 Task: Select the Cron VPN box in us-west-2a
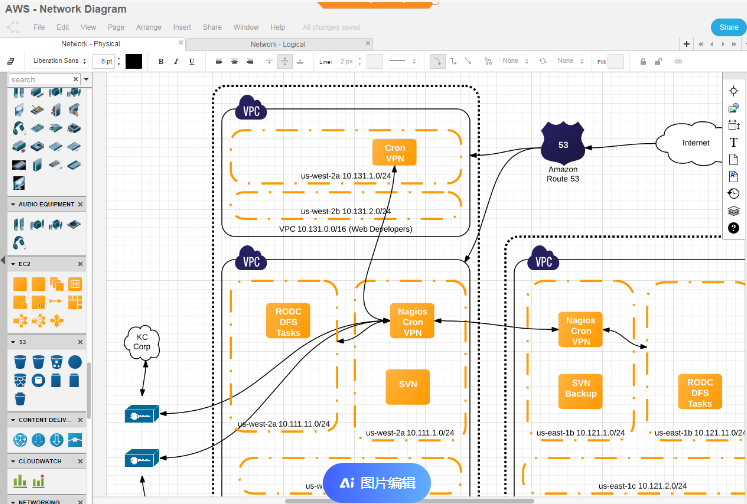[394, 152]
